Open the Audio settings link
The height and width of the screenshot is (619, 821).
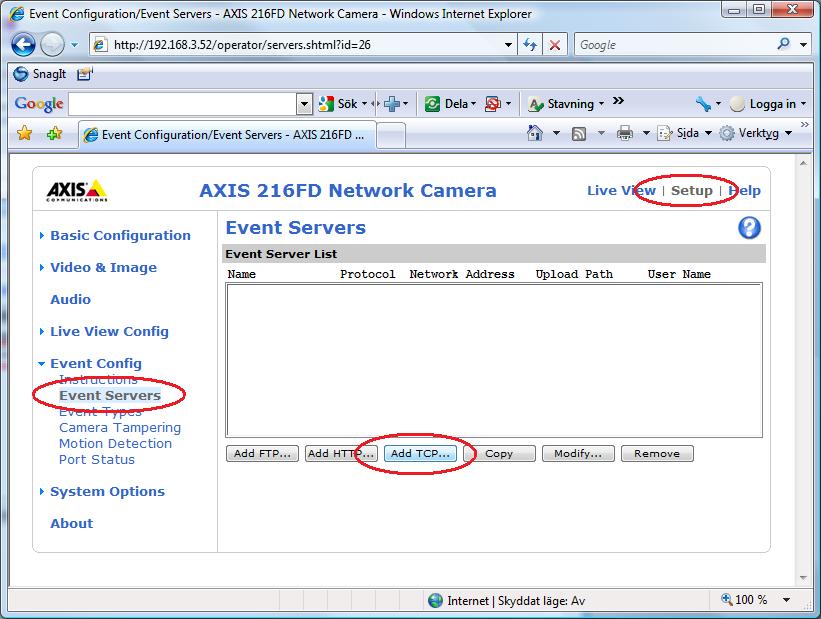(71, 300)
